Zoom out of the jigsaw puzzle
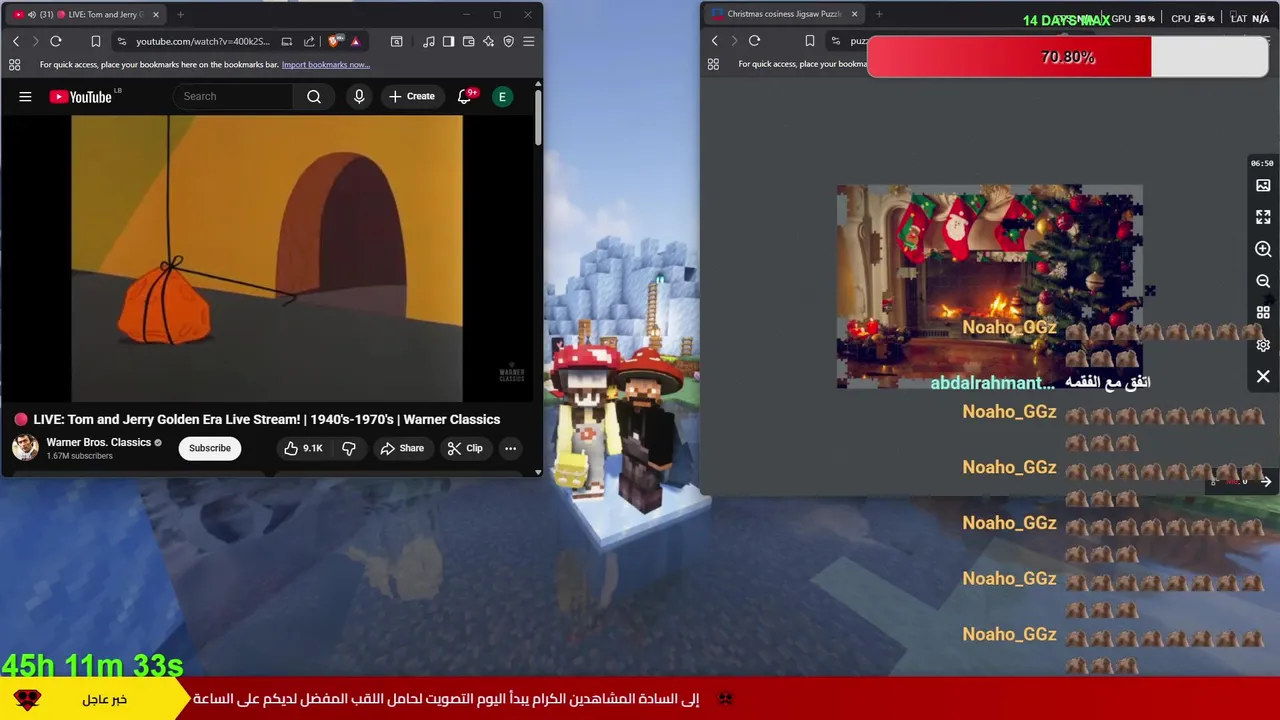Viewport: 1280px width, 720px height. [x=1263, y=281]
